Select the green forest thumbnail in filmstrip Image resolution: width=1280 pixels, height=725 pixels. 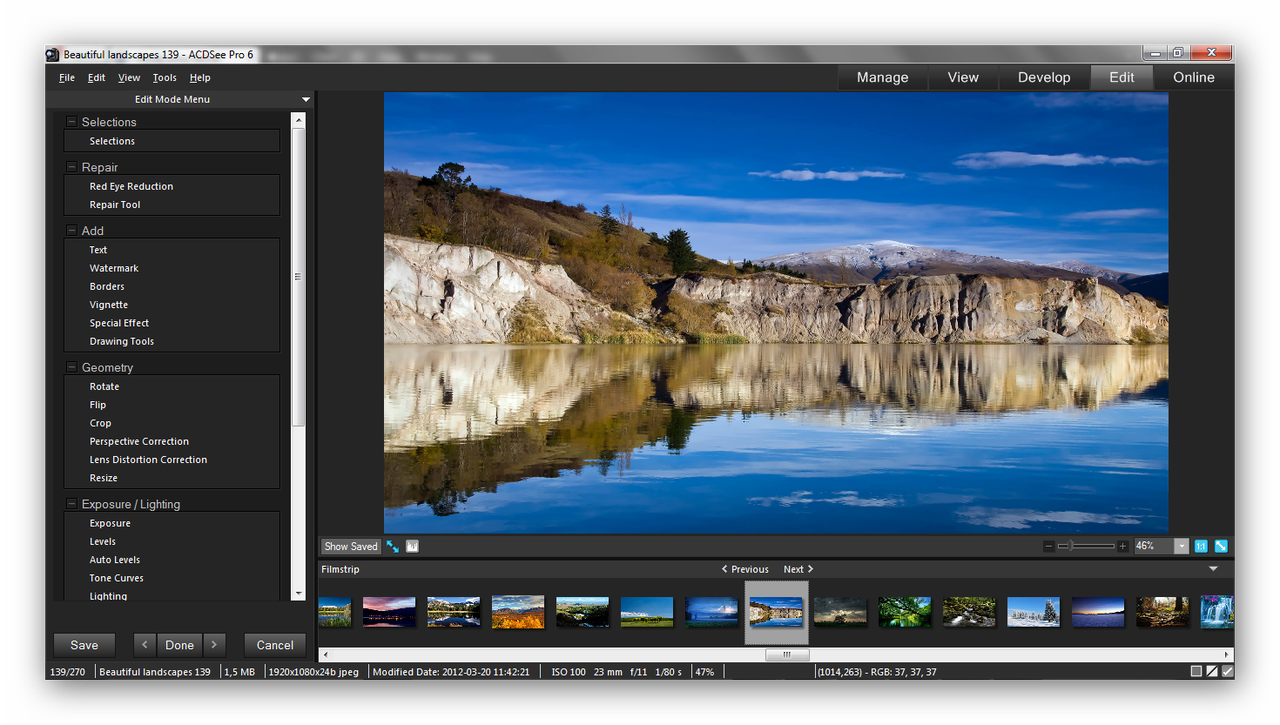click(905, 612)
